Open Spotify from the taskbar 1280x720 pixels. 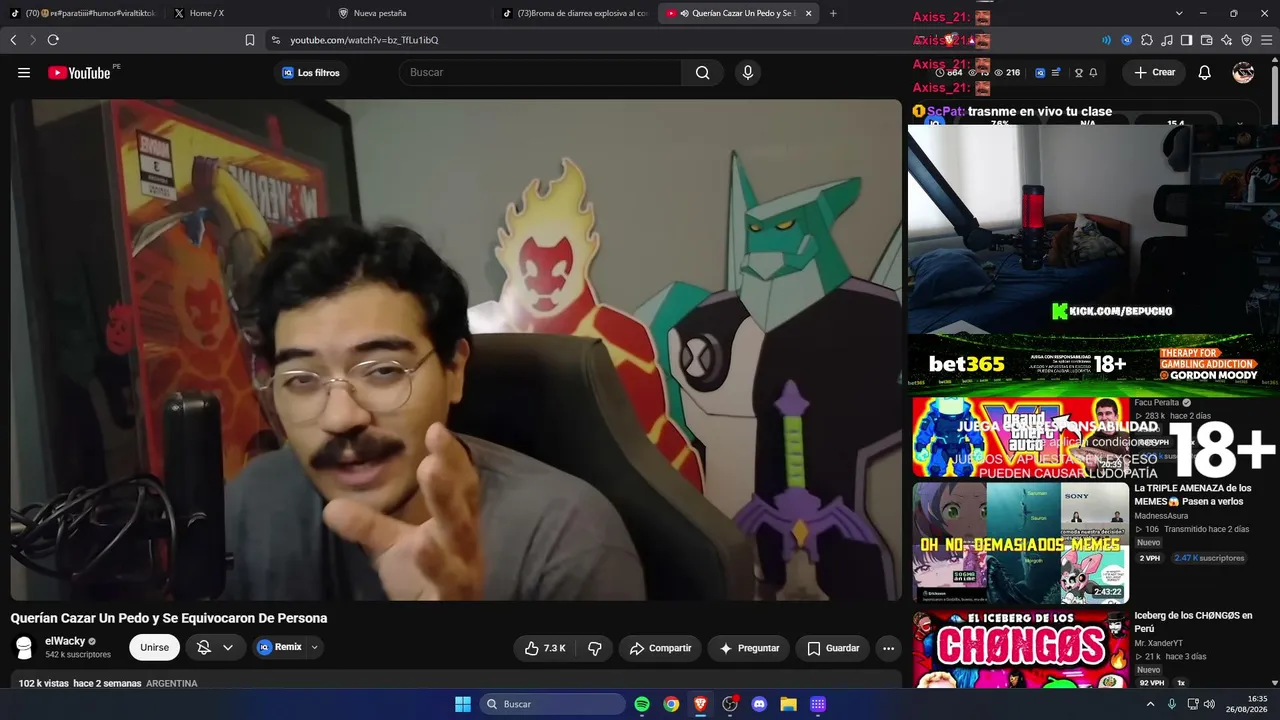[642, 704]
